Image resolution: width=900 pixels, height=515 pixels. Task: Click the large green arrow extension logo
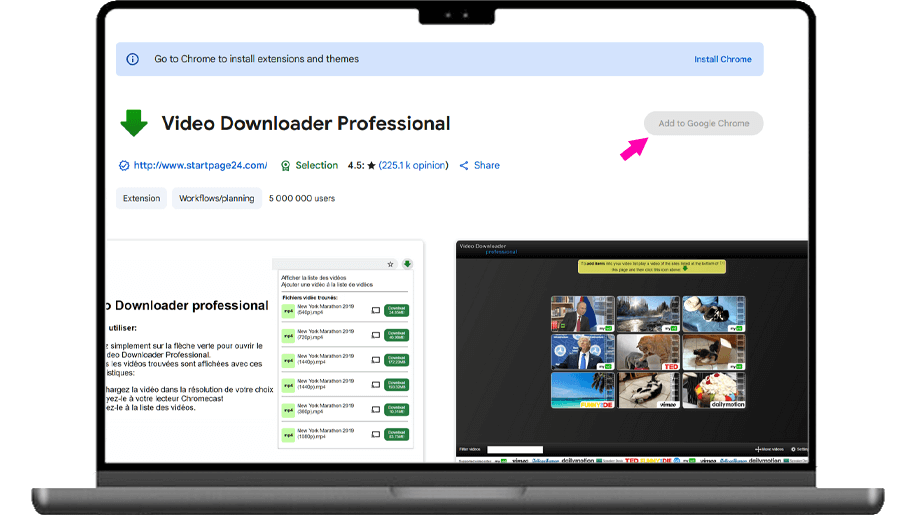pyautogui.click(x=134, y=122)
